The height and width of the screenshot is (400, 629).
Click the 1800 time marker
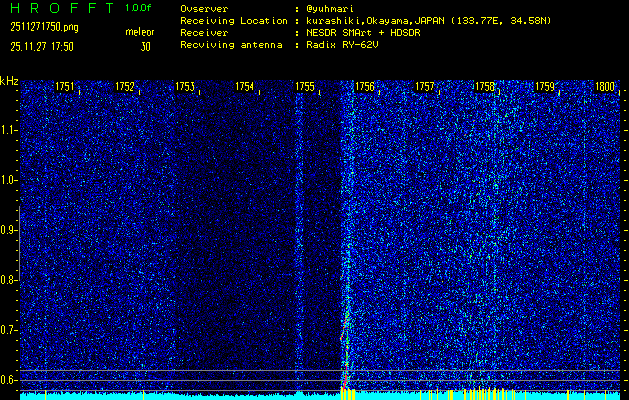(605, 87)
